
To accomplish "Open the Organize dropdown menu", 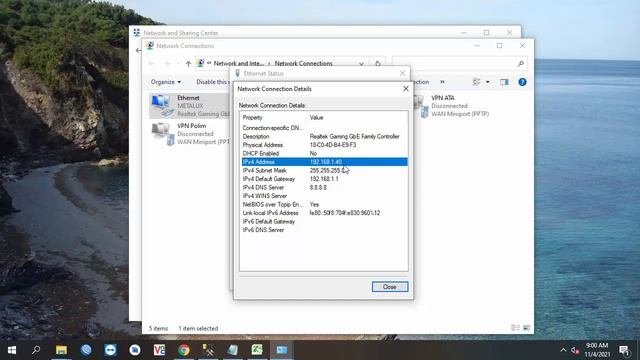I will [166, 82].
